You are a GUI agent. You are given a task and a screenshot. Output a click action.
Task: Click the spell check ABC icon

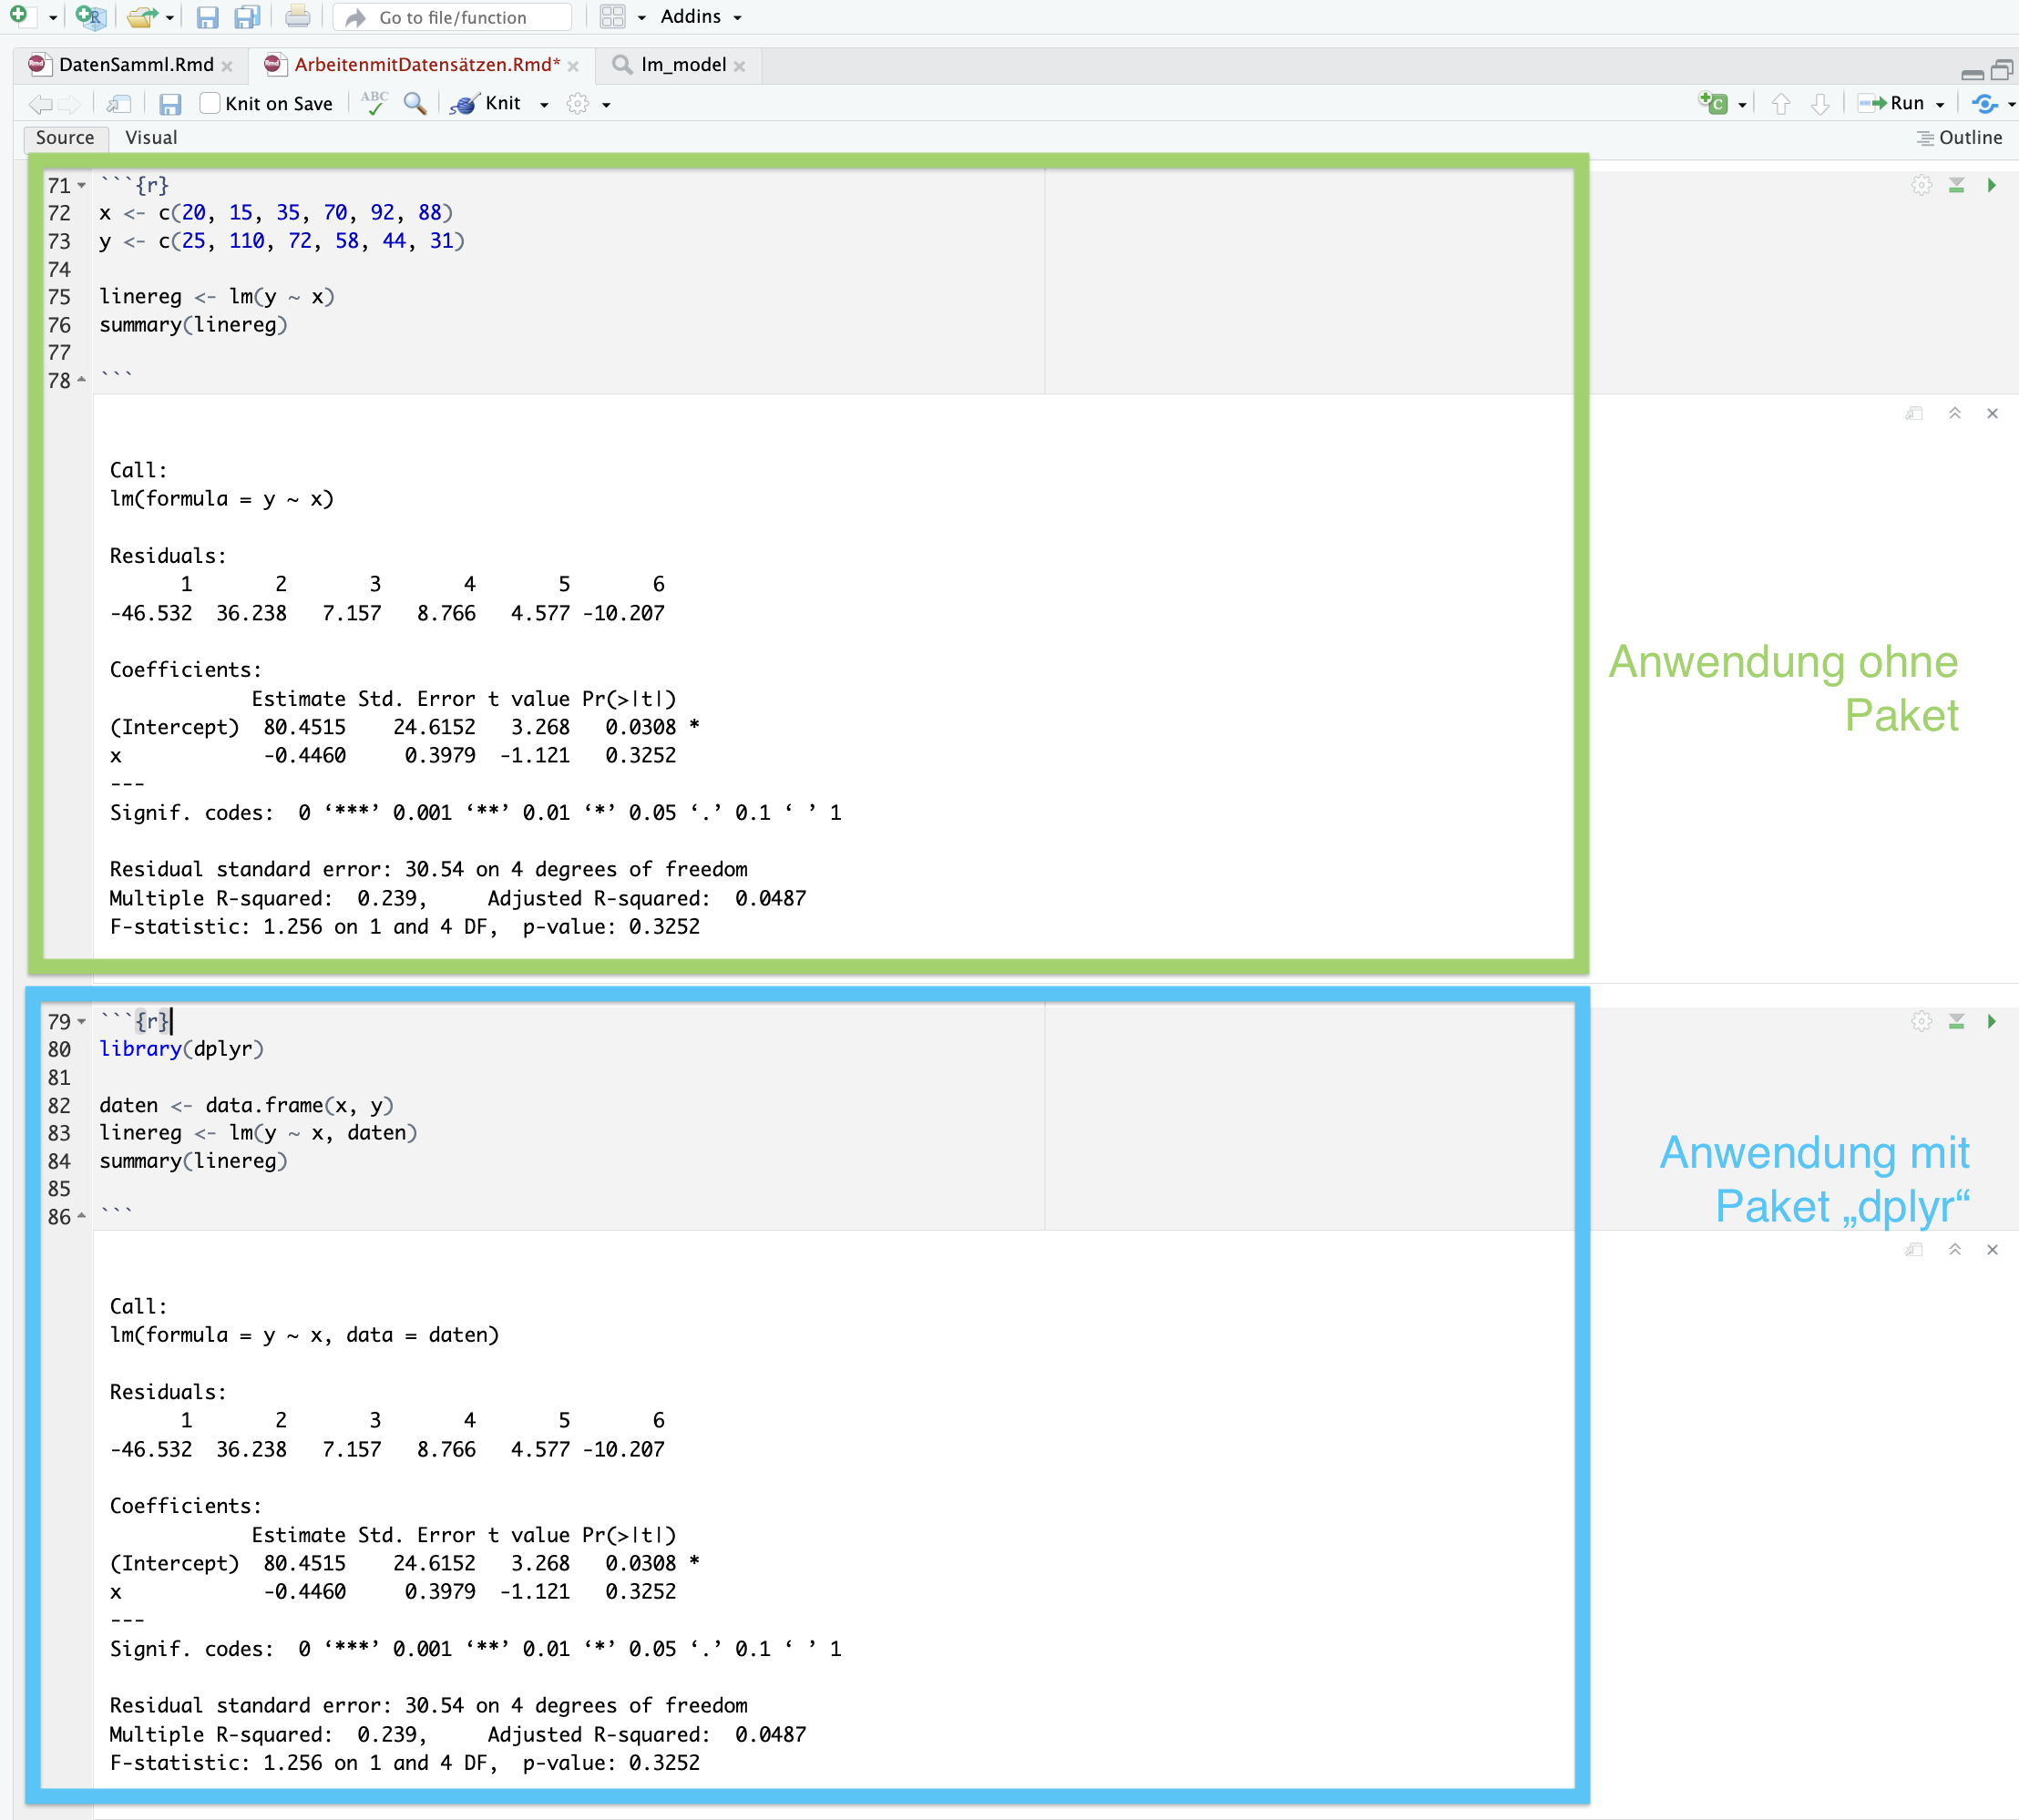[x=375, y=103]
